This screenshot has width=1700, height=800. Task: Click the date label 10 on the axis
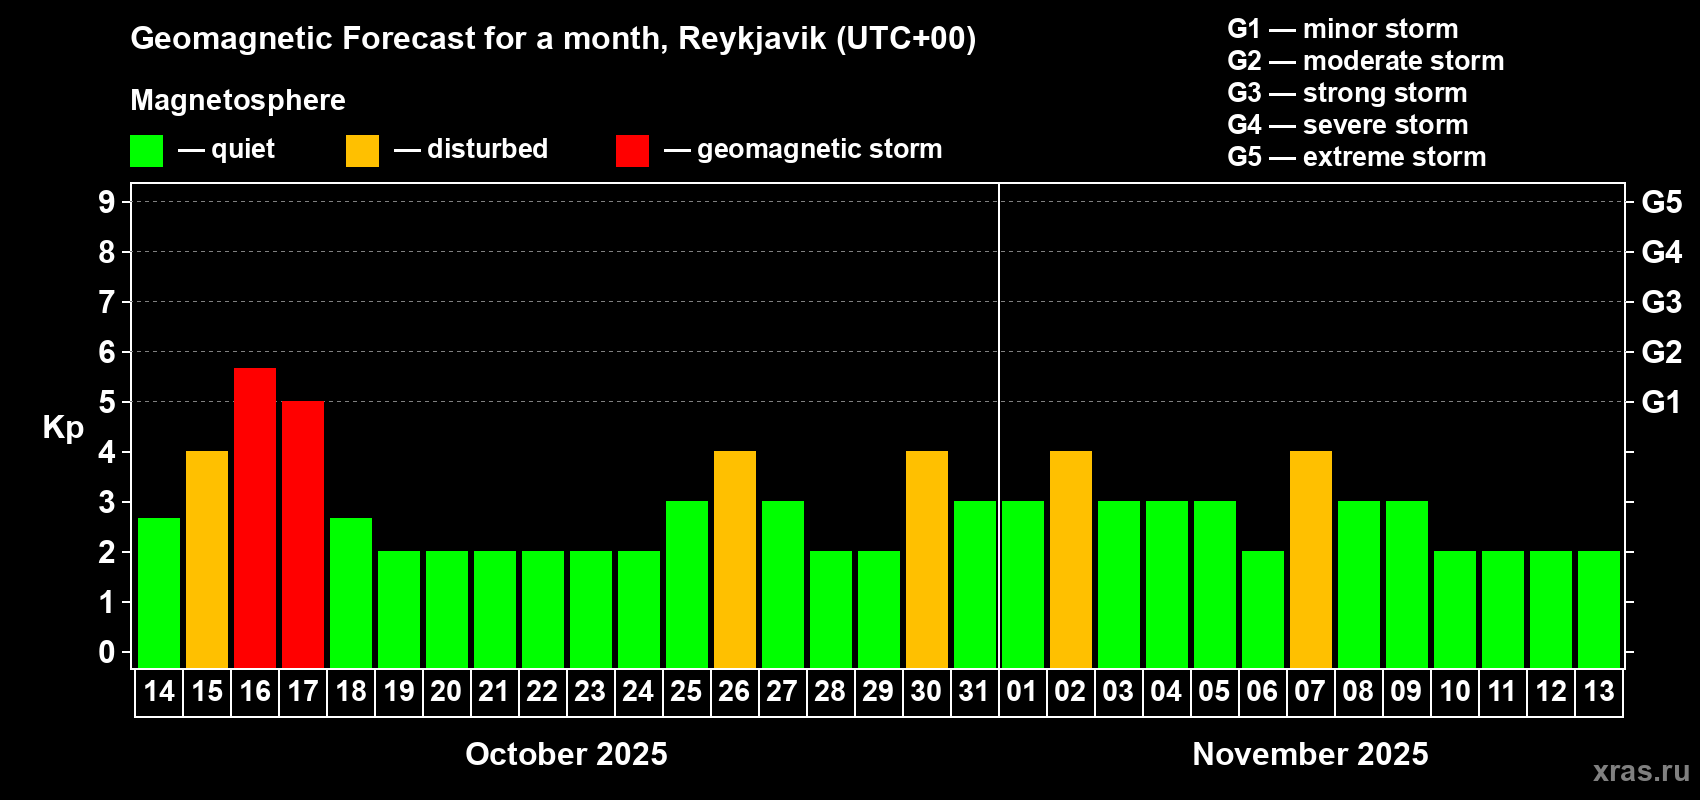[1455, 691]
